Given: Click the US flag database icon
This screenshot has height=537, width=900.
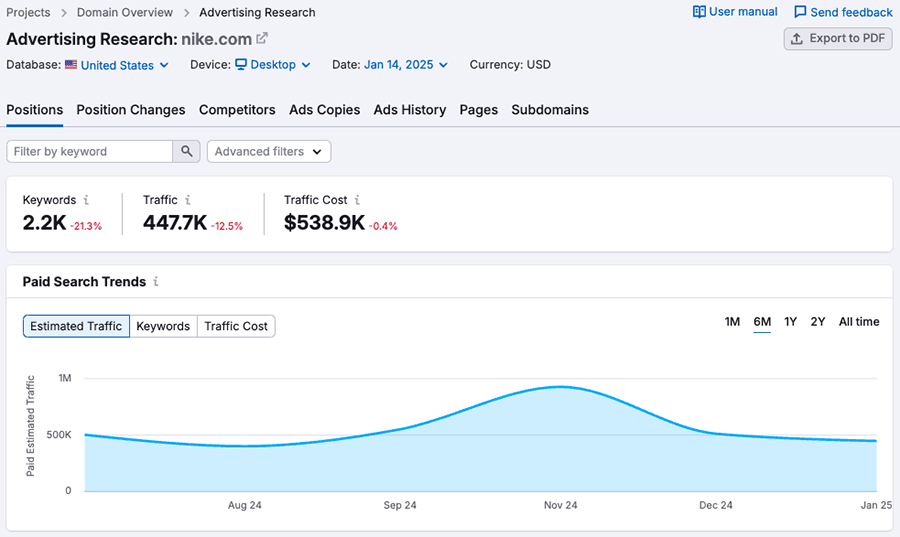Looking at the screenshot, I should (71, 65).
